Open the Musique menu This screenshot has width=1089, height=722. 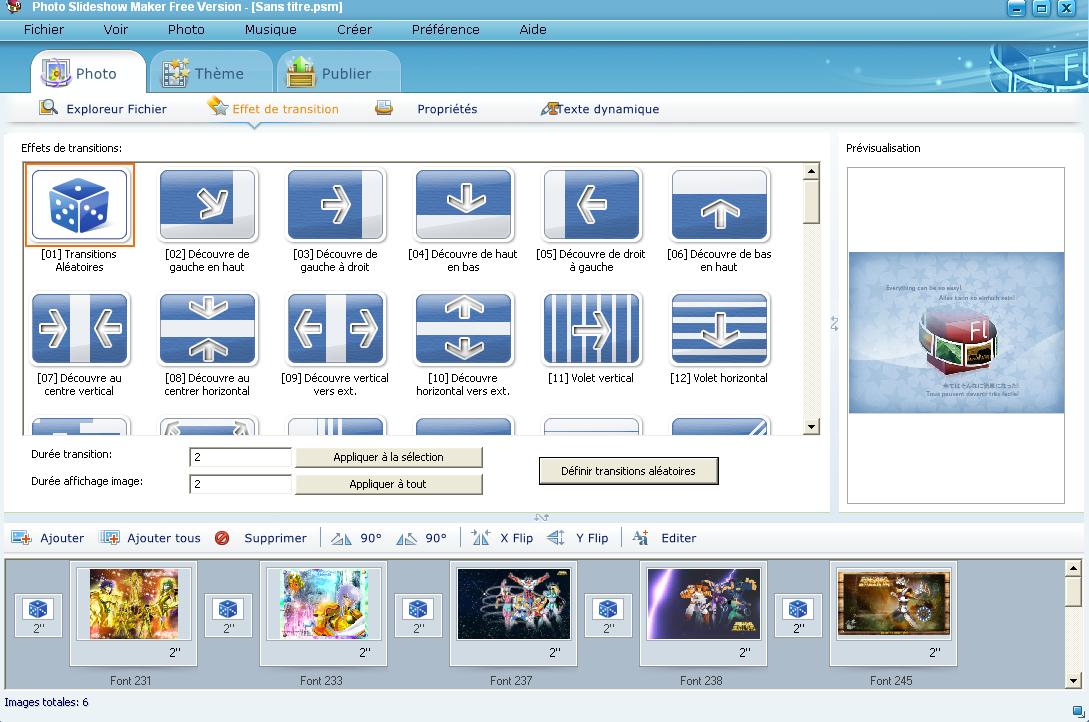(x=270, y=29)
